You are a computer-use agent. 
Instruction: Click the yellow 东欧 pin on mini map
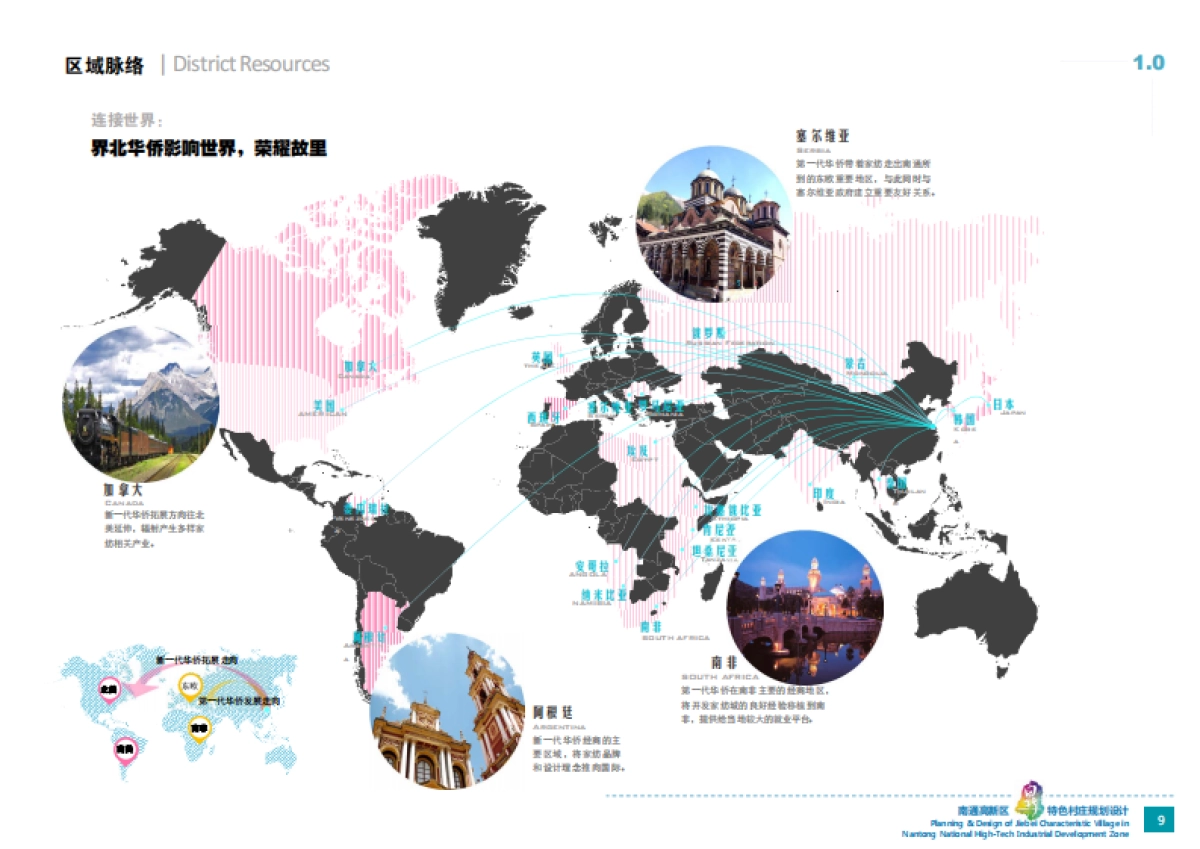[x=190, y=685]
